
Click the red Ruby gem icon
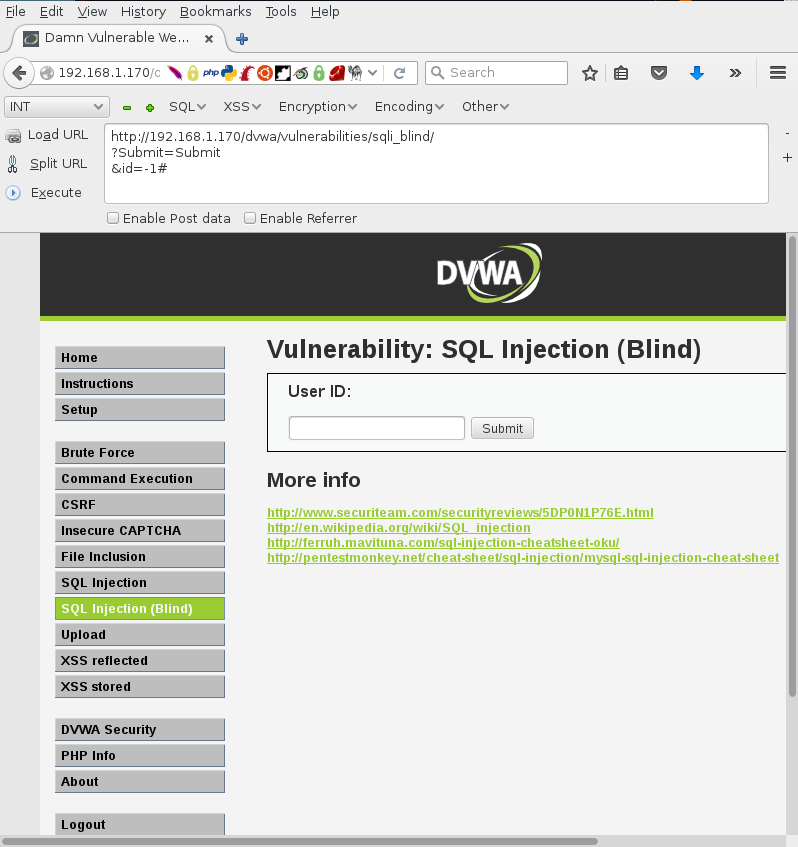point(337,73)
